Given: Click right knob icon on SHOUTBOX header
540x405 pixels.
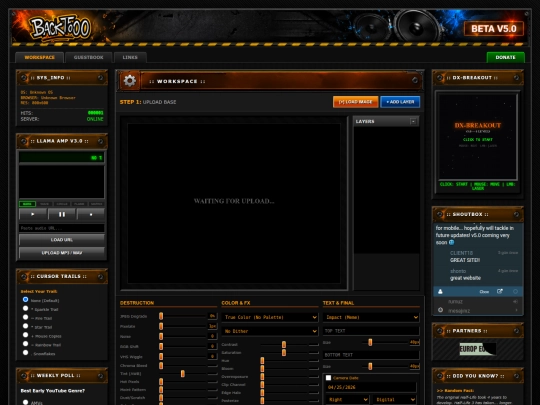Looking at the screenshot, I should click(x=516, y=214).
